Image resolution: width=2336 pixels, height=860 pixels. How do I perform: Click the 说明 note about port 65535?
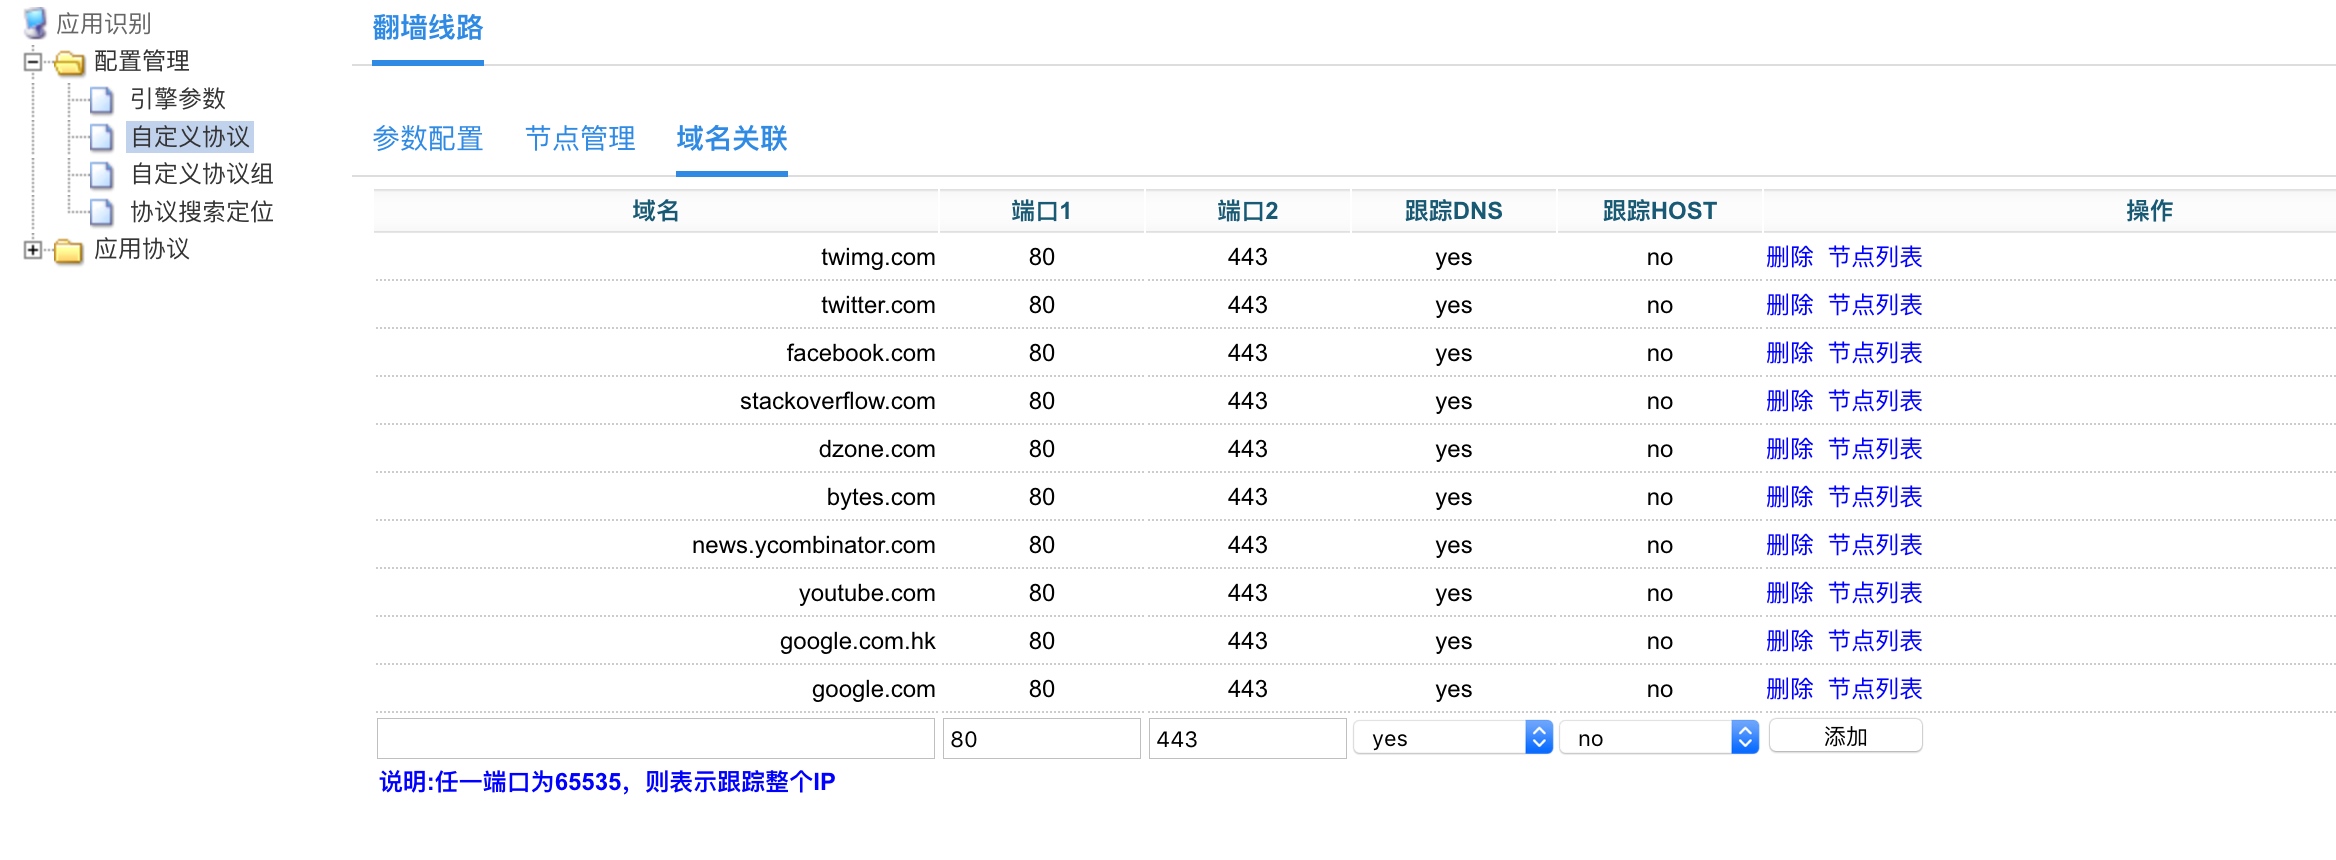click(607, 782)
